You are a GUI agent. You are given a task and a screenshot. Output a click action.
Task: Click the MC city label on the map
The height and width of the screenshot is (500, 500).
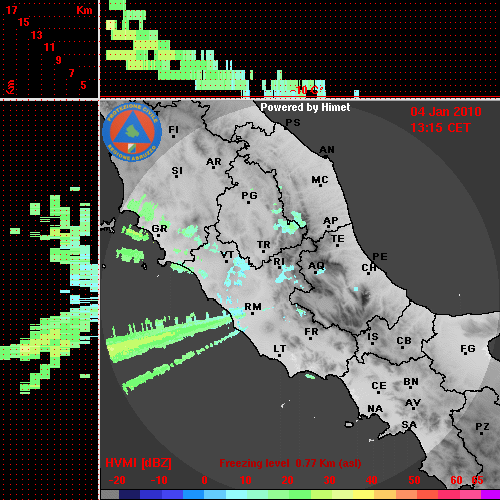pos(320,180)
